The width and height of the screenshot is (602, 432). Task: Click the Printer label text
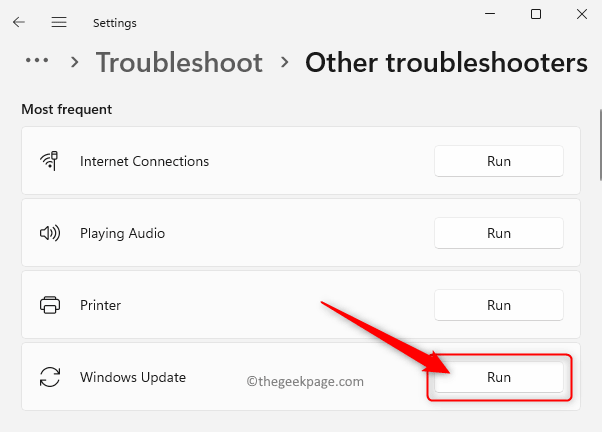pyautogui.click(x=100, y=305)
